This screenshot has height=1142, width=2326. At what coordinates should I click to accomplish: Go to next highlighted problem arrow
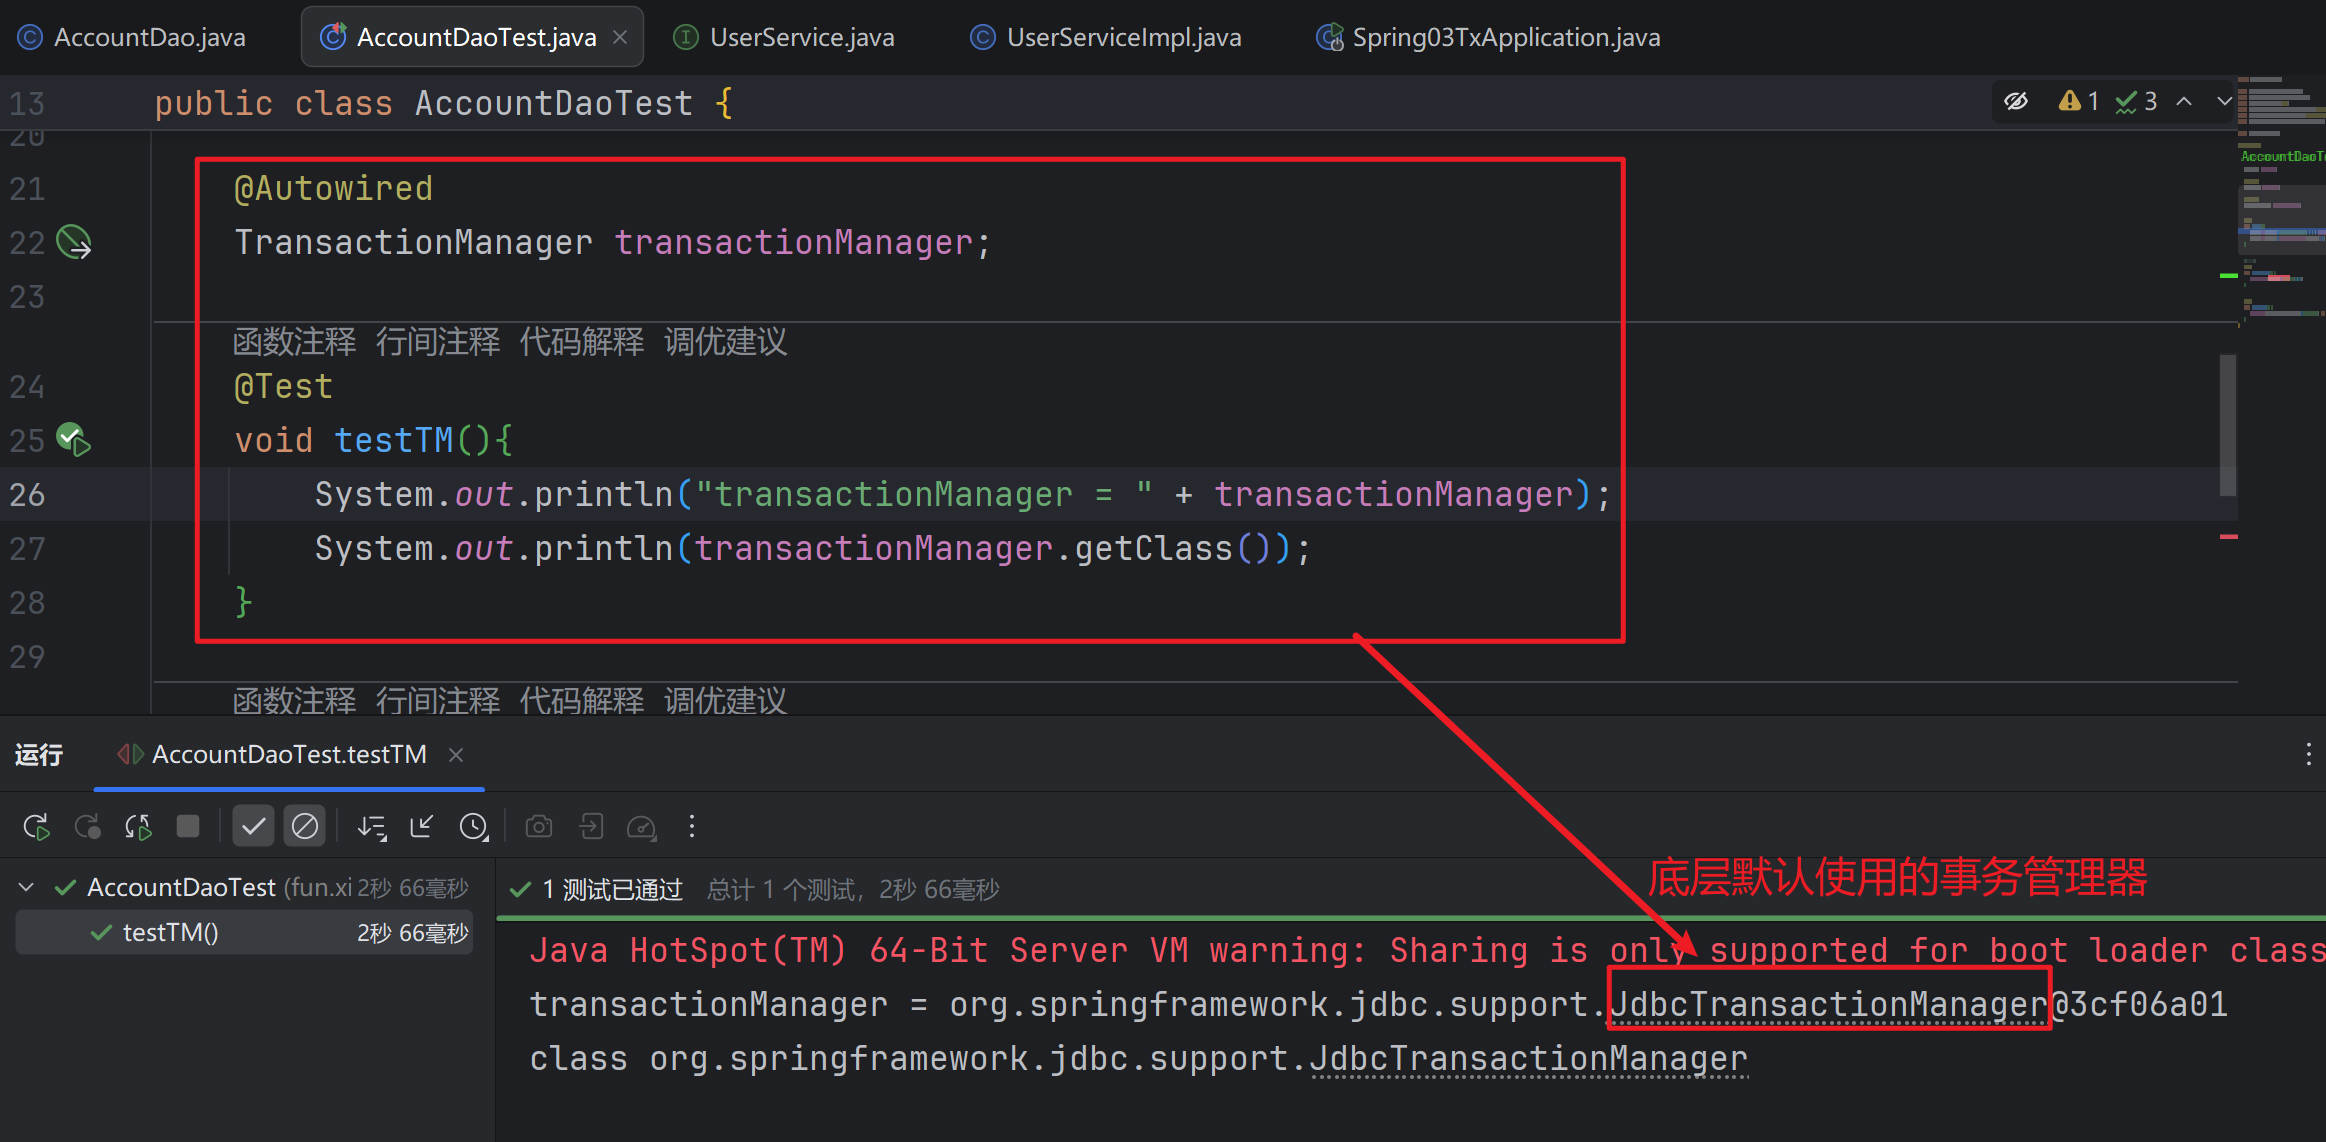click(x=2224, y=101)
